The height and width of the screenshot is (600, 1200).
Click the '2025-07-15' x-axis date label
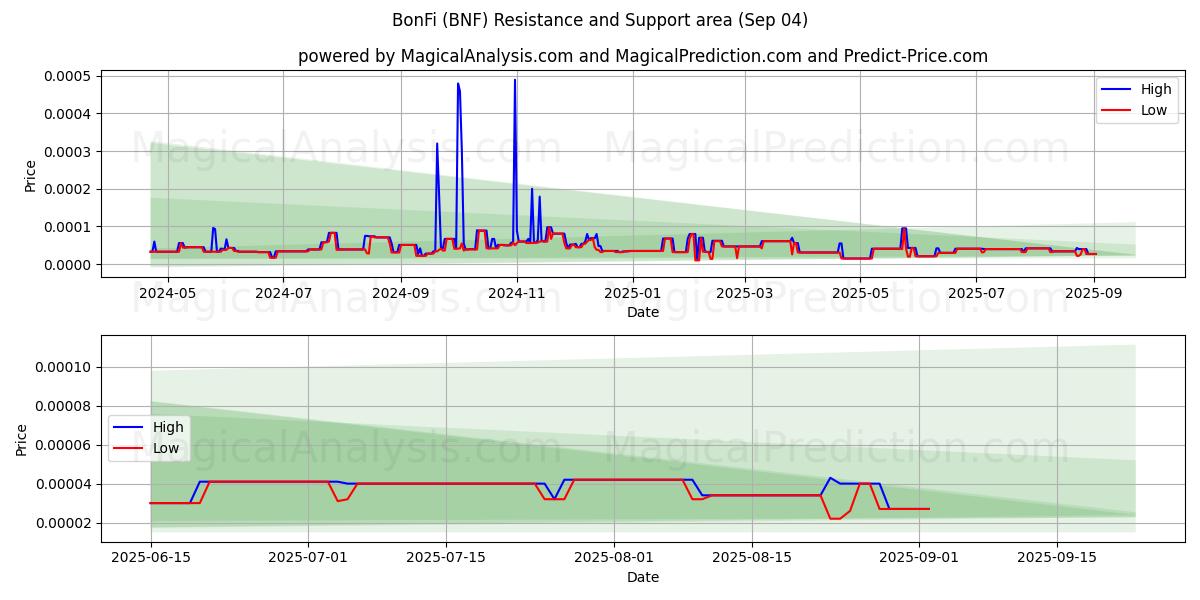(445, 558)
